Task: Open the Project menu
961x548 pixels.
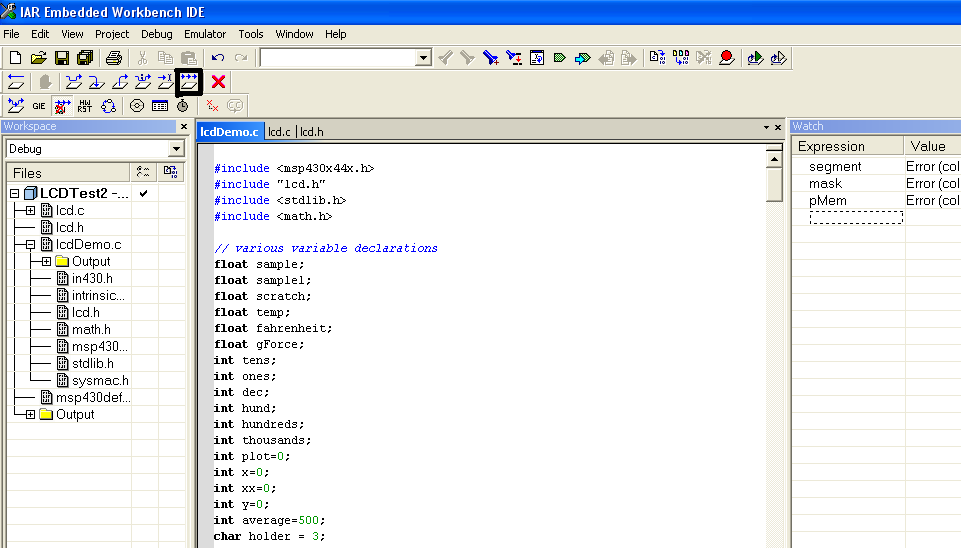Action: [112, 34]
